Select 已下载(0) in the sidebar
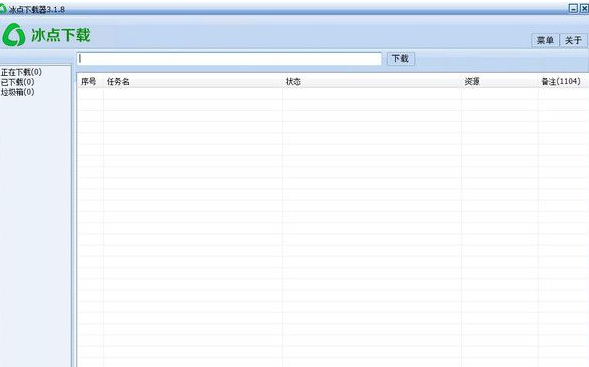Image resolution: width=589 pixels, height=367 pixels. click(x=17, y=82)
